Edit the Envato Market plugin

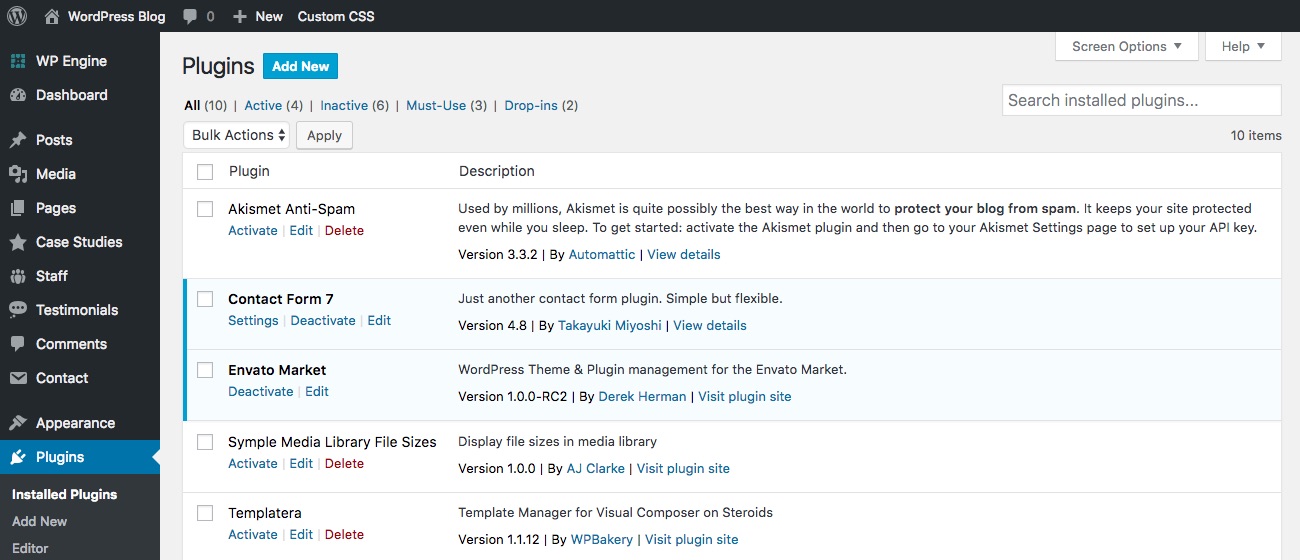tap(317, 391)
